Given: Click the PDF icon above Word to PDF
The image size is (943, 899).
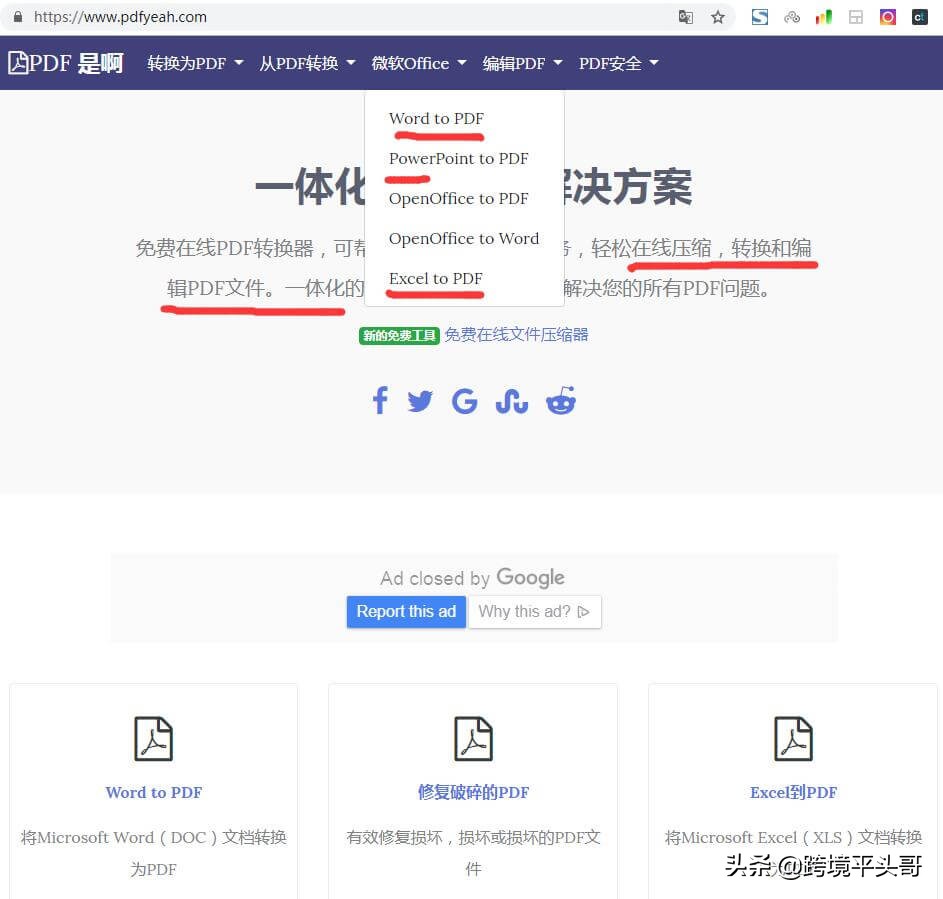Looking at the screenshot, I should [153, 738].
